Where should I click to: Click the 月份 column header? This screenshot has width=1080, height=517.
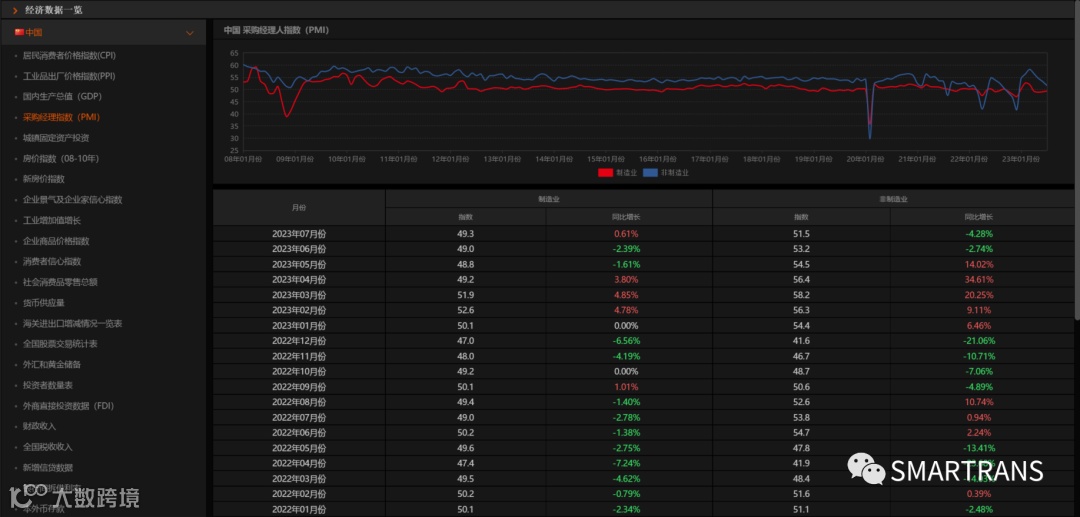299,207
